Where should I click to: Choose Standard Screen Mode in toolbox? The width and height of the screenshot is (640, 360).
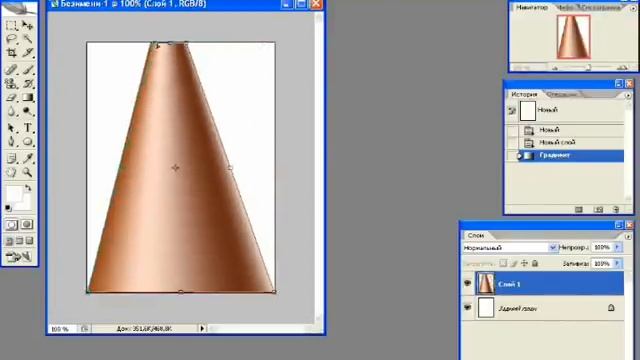tap(9, 241)
